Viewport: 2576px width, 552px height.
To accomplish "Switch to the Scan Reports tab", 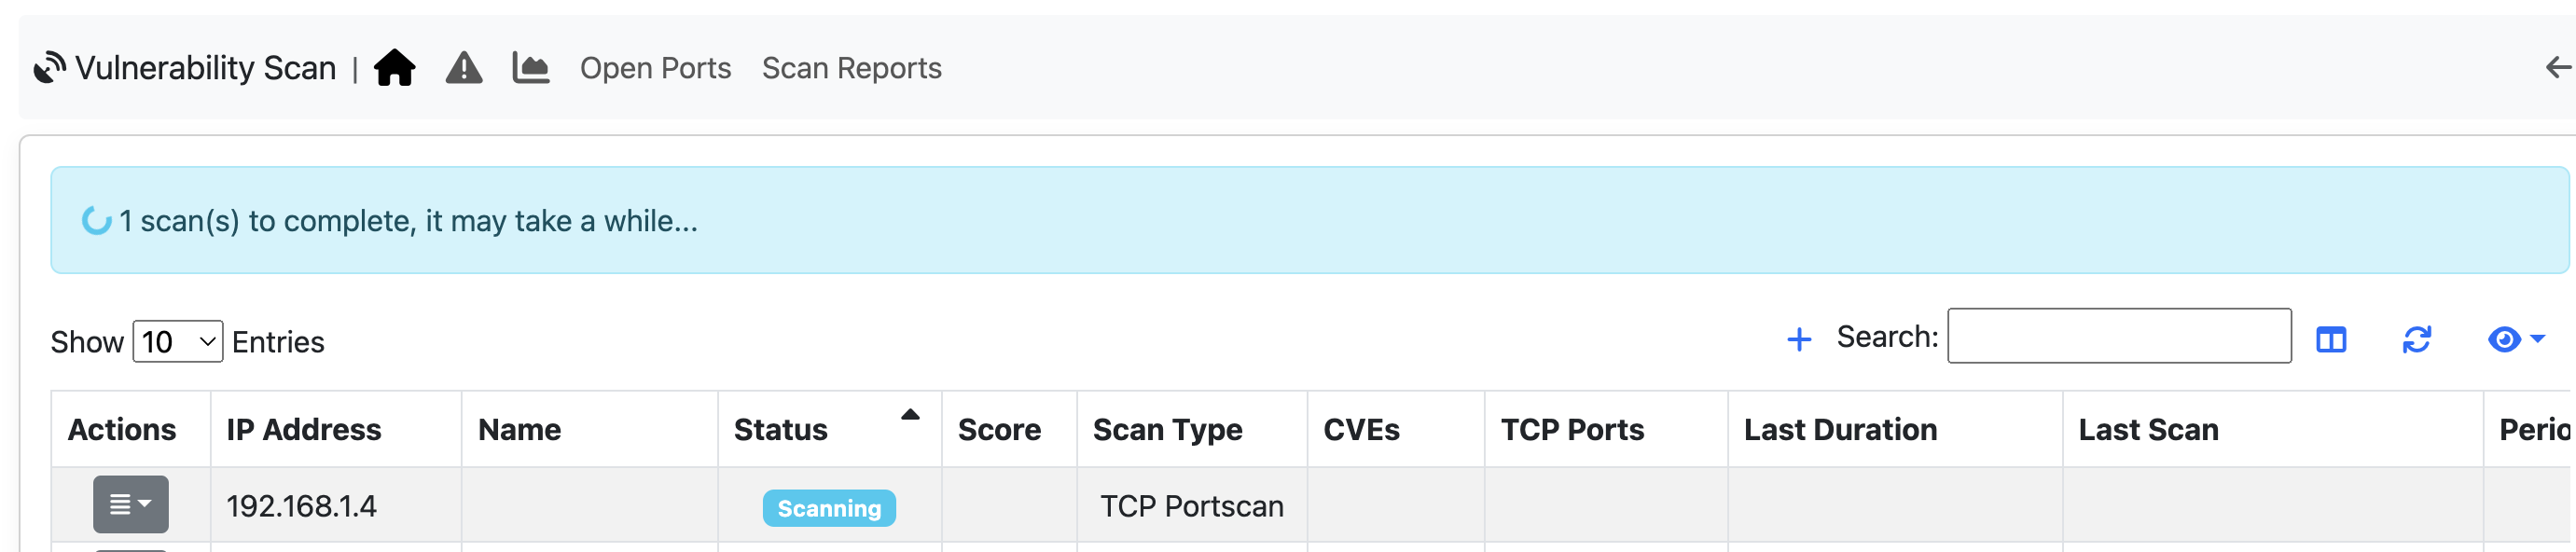I will [x=852, y=68].
